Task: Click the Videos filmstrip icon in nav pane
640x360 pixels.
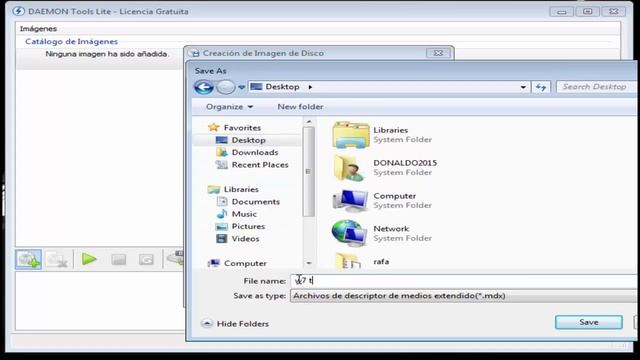Action: [x=222, y=239]
